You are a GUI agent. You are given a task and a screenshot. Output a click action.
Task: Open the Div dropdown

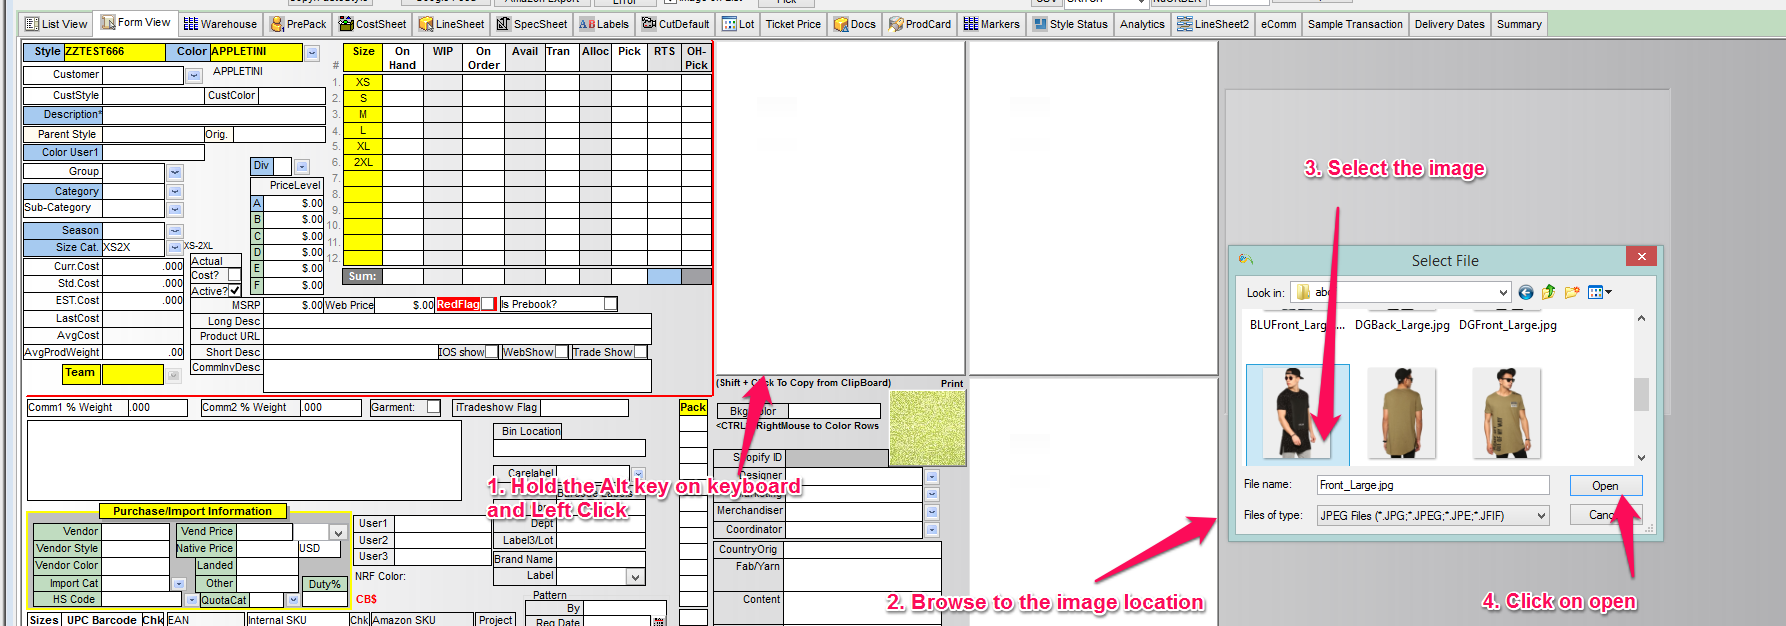[x=302, y=166]
